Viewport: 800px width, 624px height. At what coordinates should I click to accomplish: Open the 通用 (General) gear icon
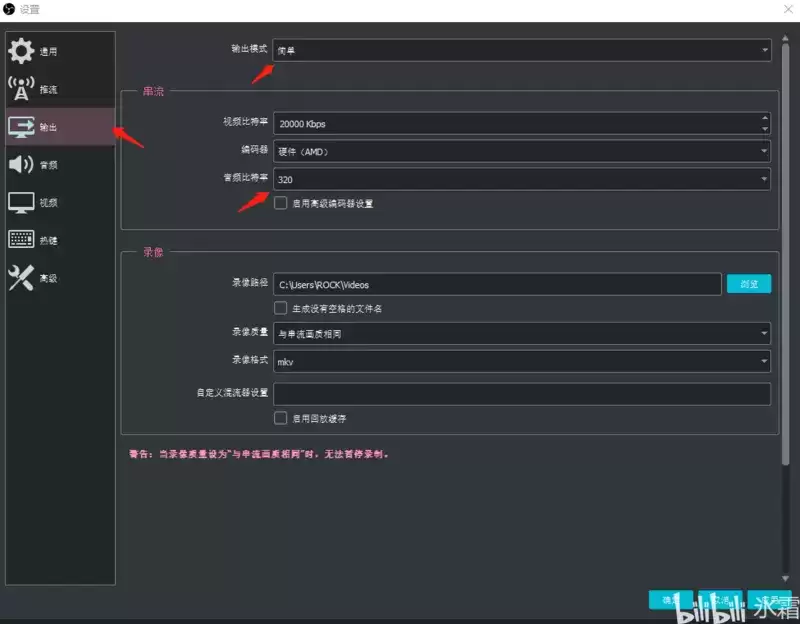[x=21, y=51]
